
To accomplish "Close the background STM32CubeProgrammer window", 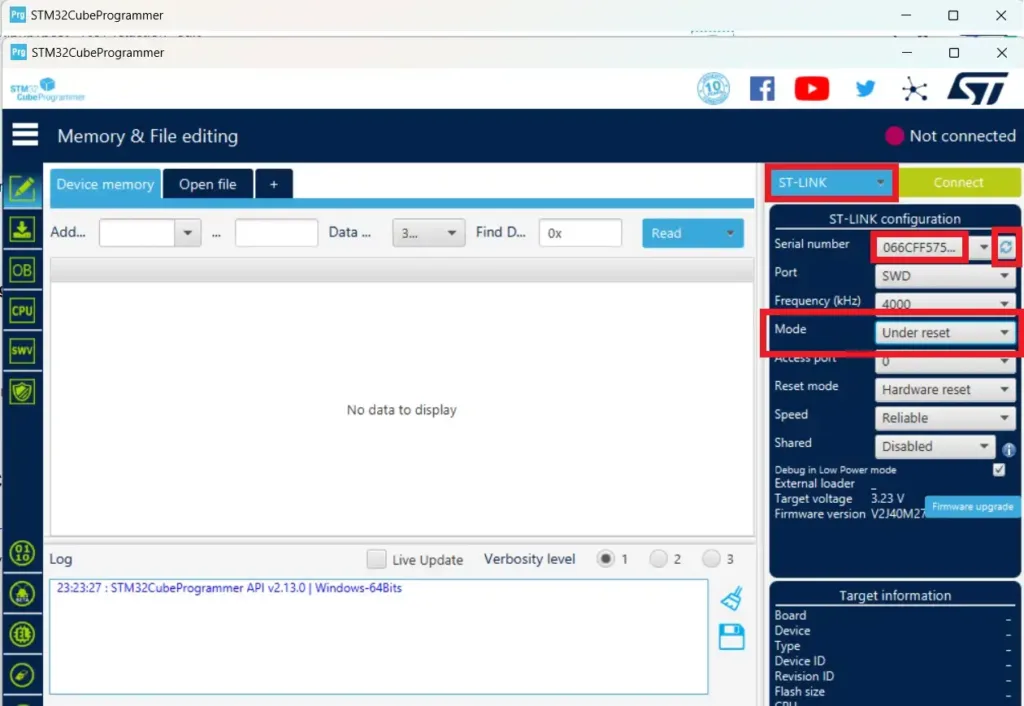I will click(x=1000, y=15).
